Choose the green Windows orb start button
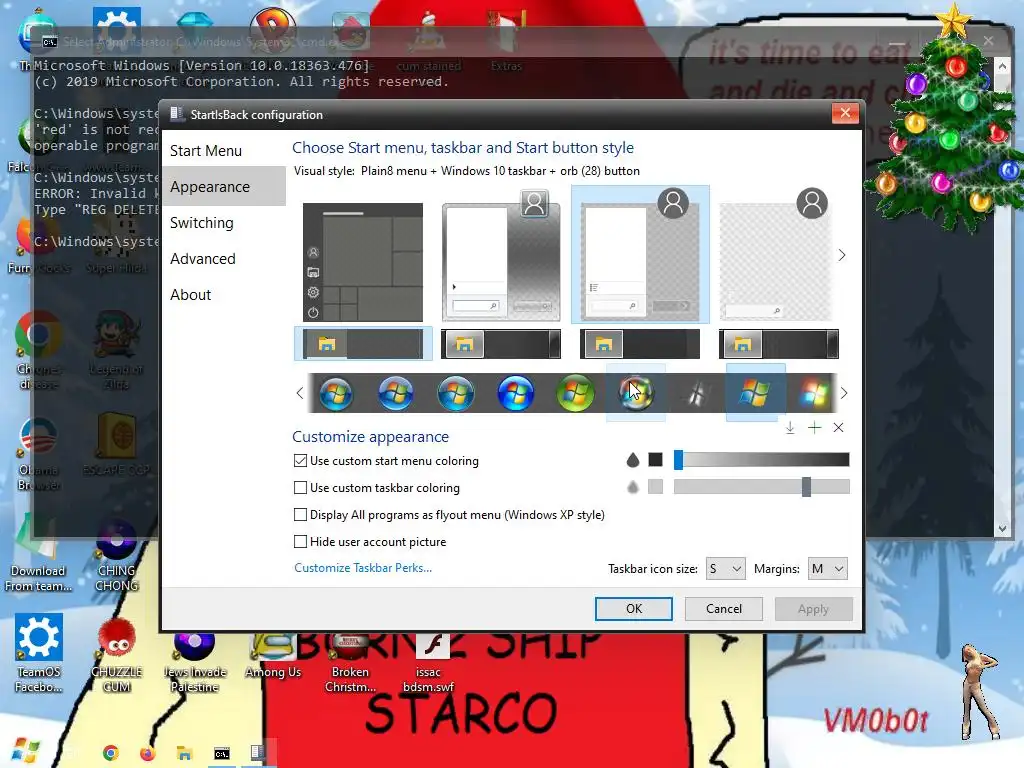Viewport: 1024px width, 768px height. (575, 394)
